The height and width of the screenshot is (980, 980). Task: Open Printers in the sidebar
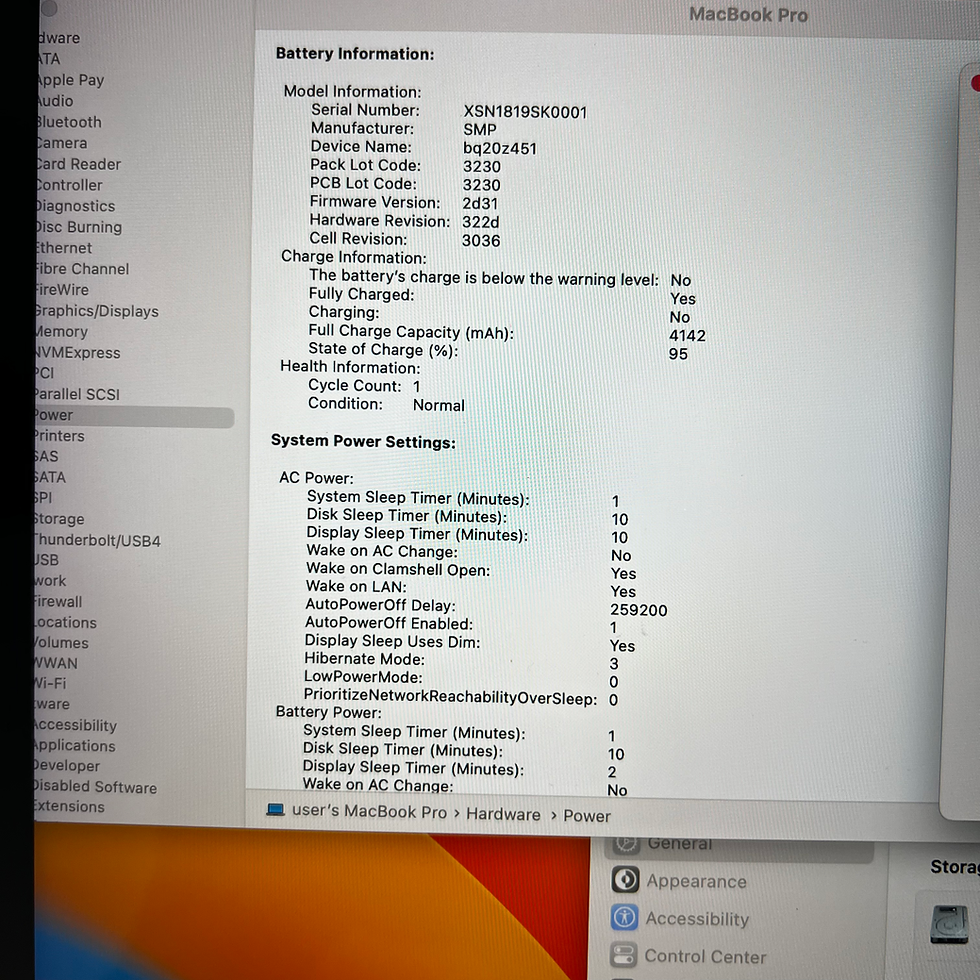coord(59,436)
